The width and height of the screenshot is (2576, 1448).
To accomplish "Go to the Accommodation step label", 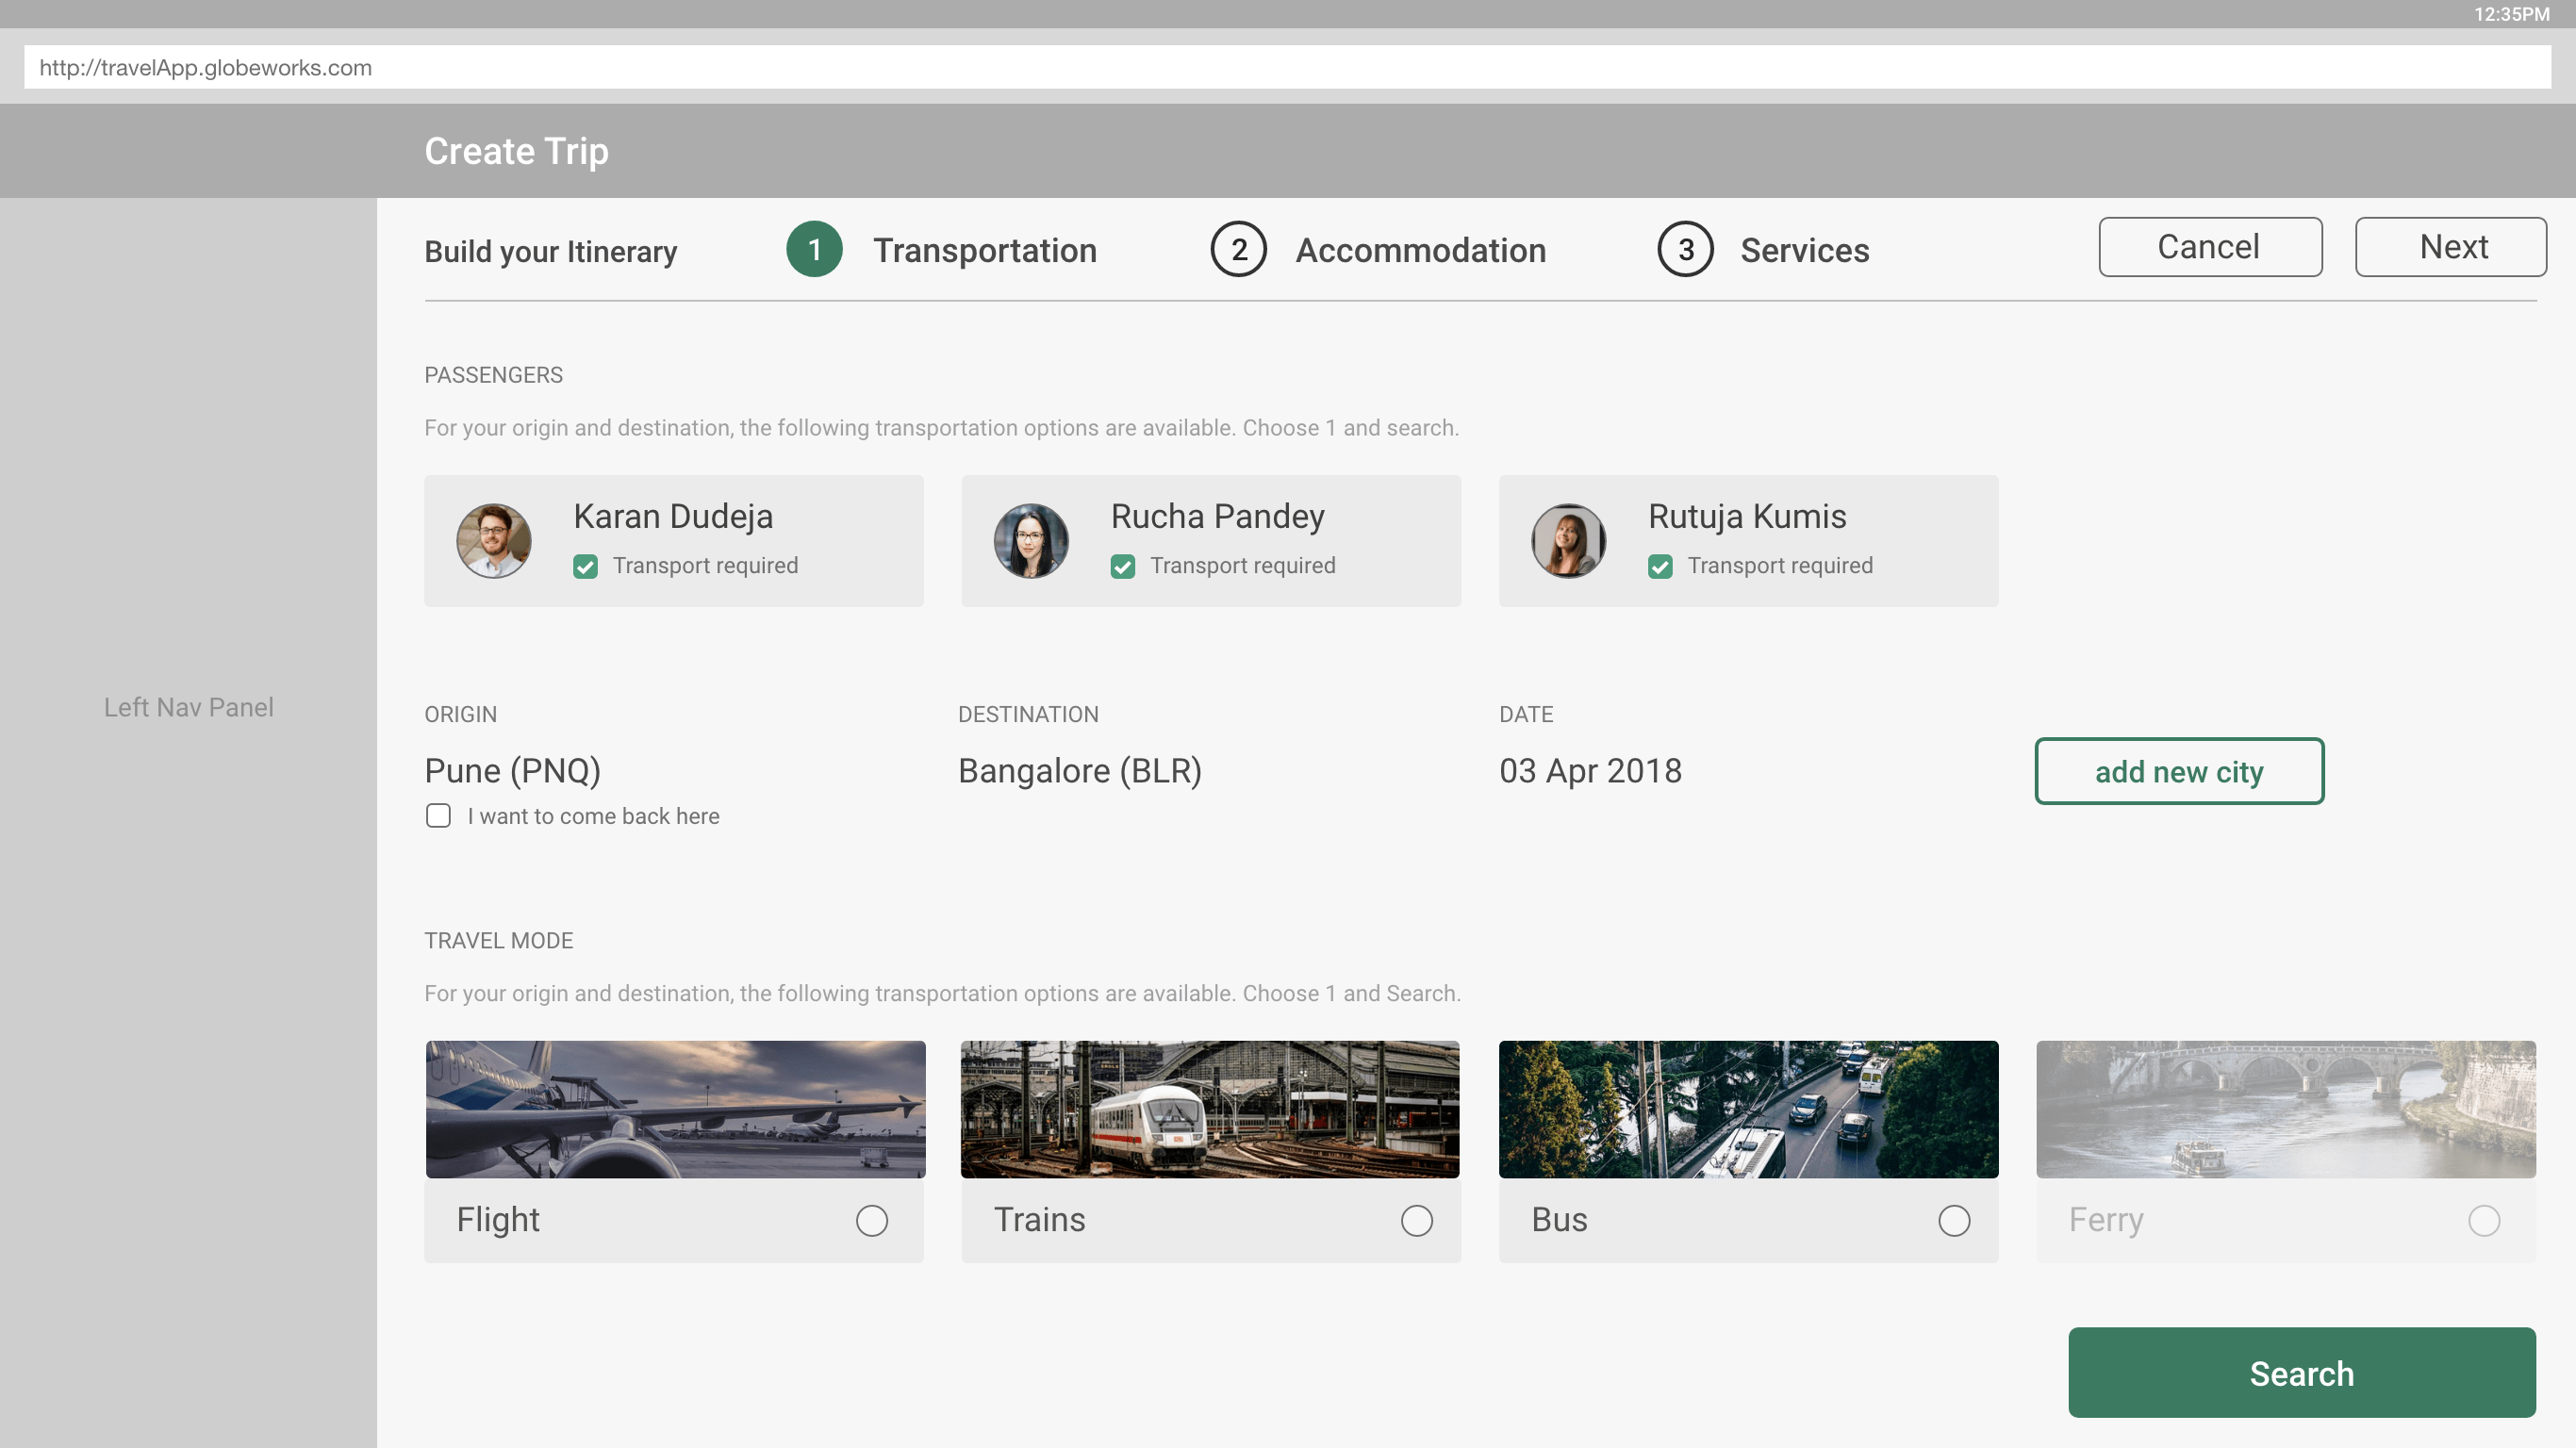I will (x=1421, y=250).
